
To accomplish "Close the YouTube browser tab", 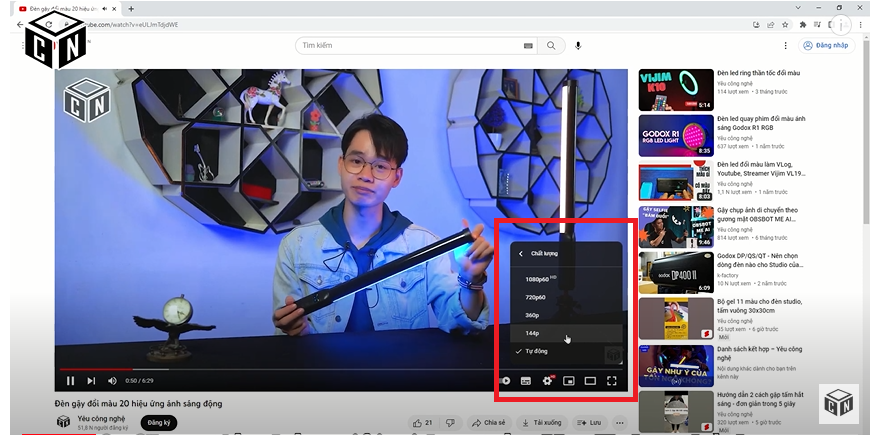I will 115,9.
